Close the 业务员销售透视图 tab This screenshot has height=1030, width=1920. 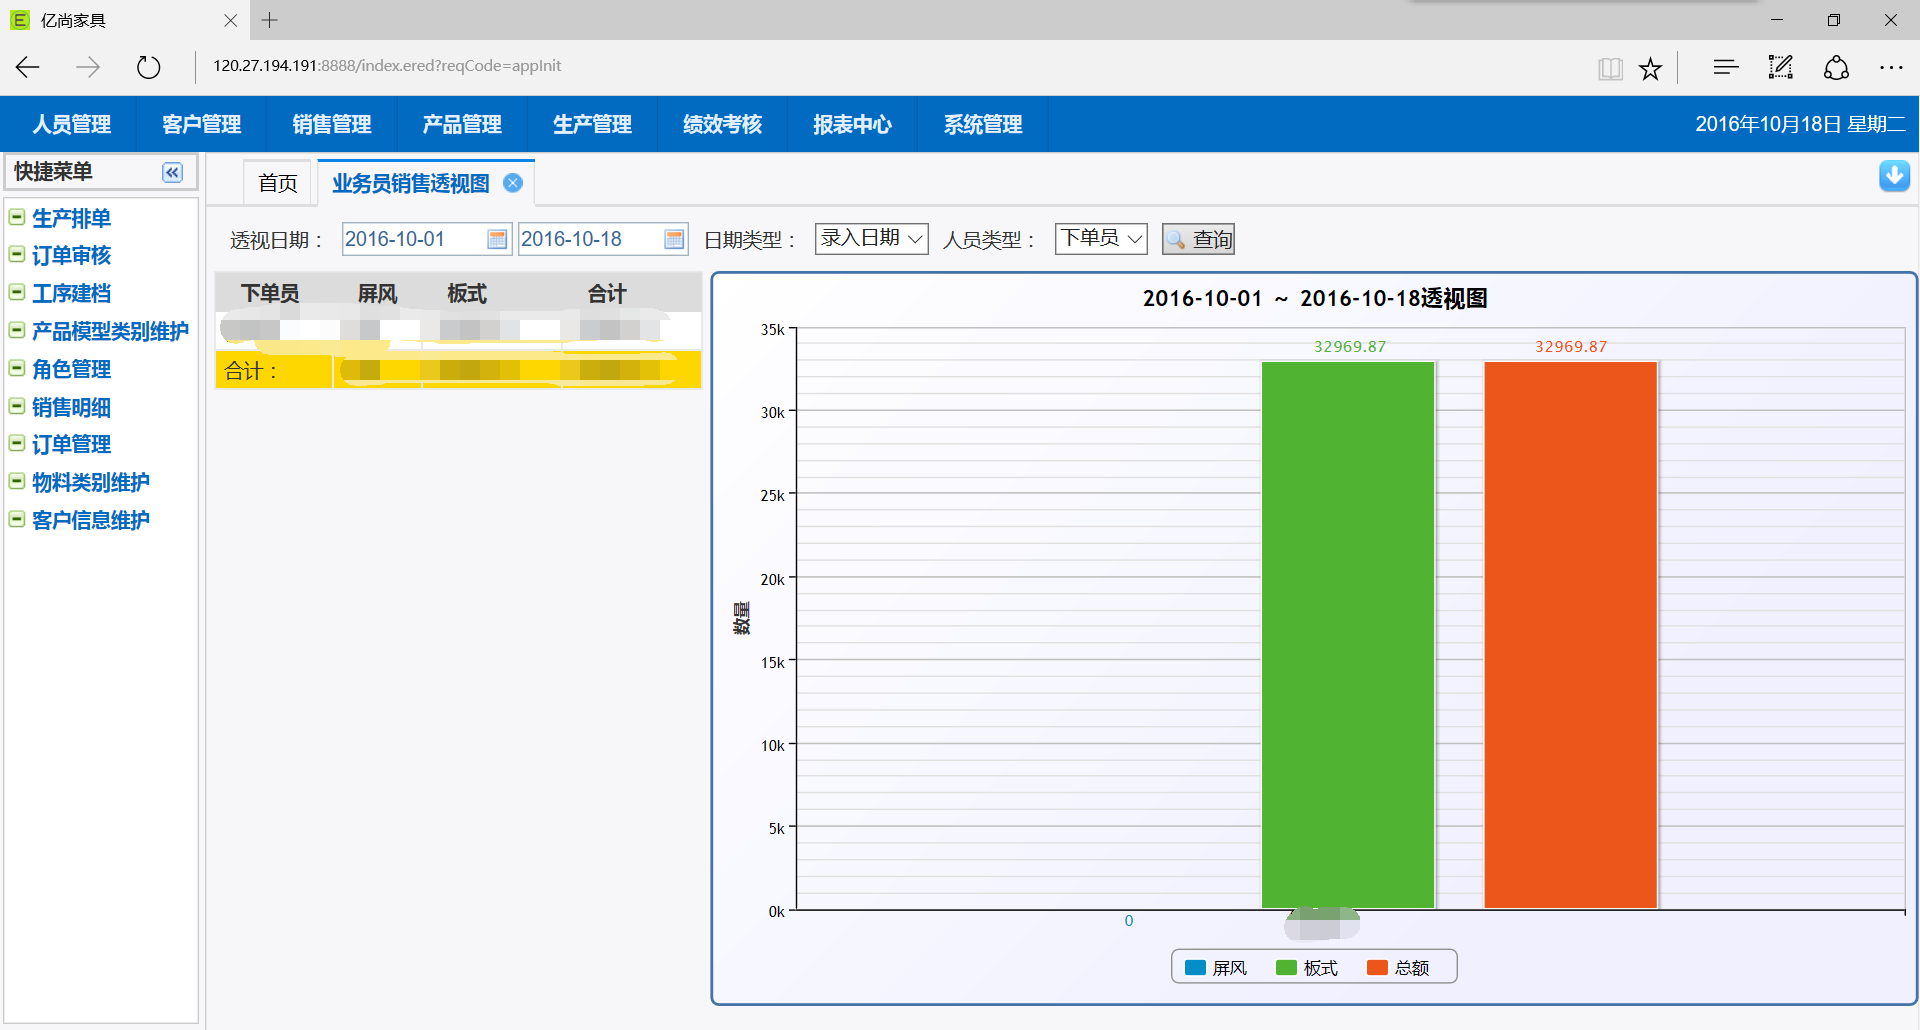click(x=513, y=183)
